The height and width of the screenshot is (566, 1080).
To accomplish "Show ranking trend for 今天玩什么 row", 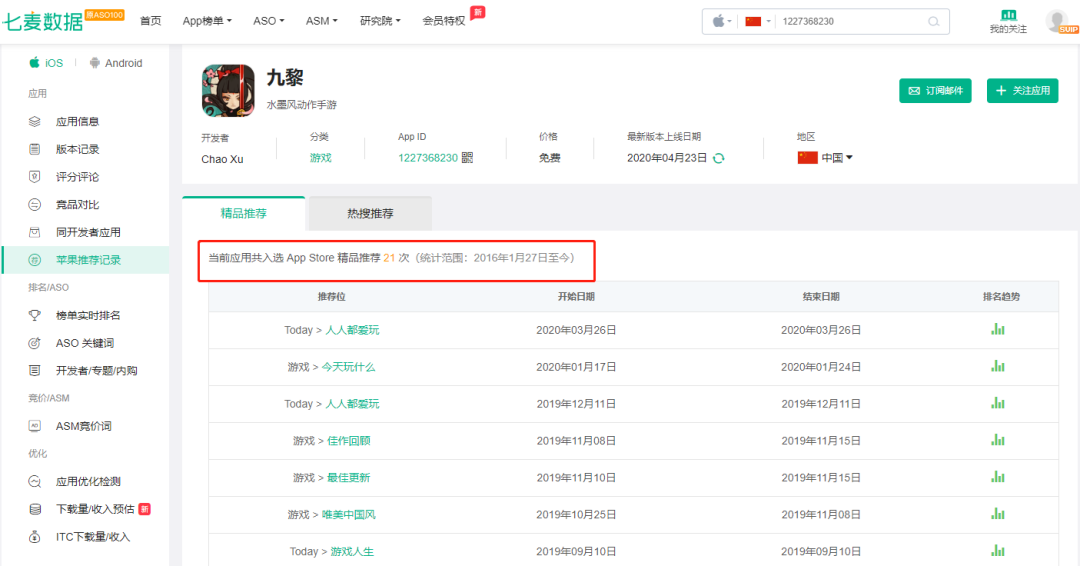I will coord(998,366).
